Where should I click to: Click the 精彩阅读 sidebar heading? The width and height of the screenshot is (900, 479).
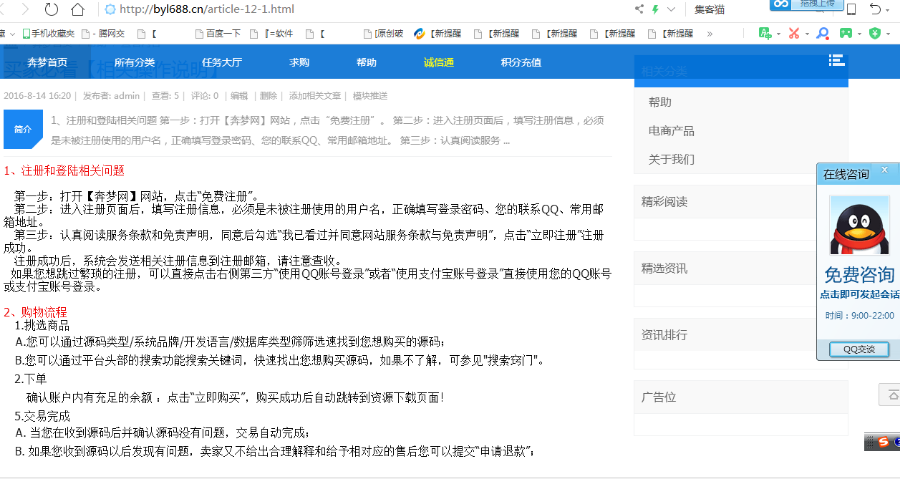point(664,201)
